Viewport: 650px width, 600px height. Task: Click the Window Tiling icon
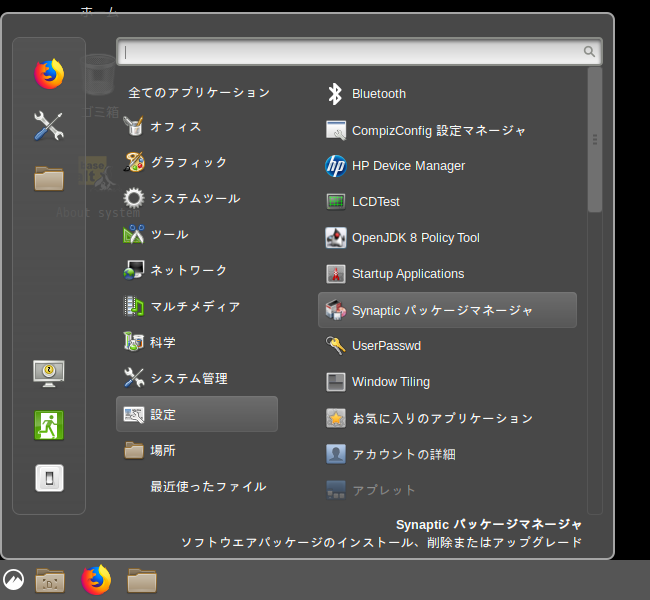point(336,382)
